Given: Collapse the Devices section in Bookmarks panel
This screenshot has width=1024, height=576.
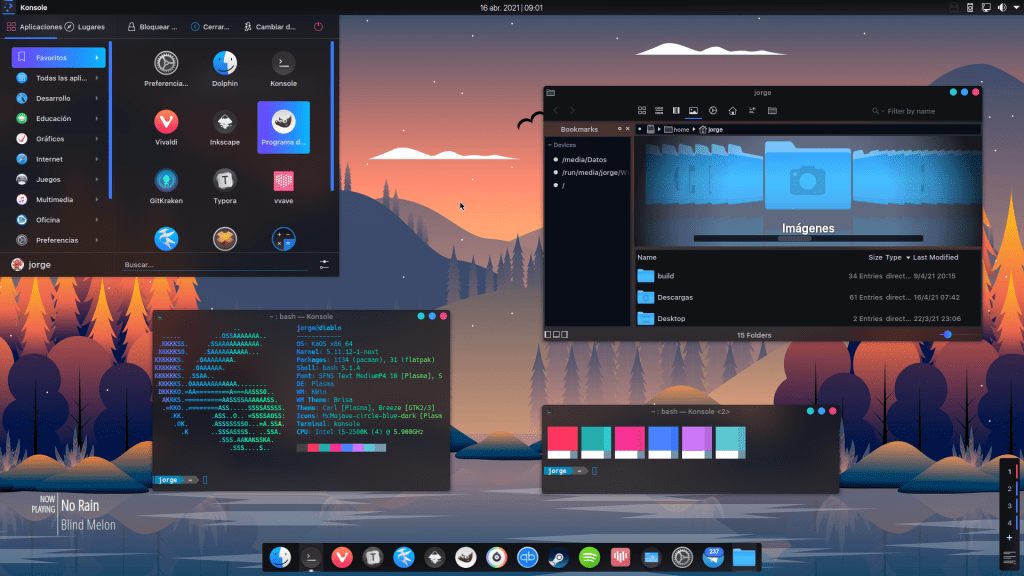Looking at the screenshot, I should tap(551, 145).
